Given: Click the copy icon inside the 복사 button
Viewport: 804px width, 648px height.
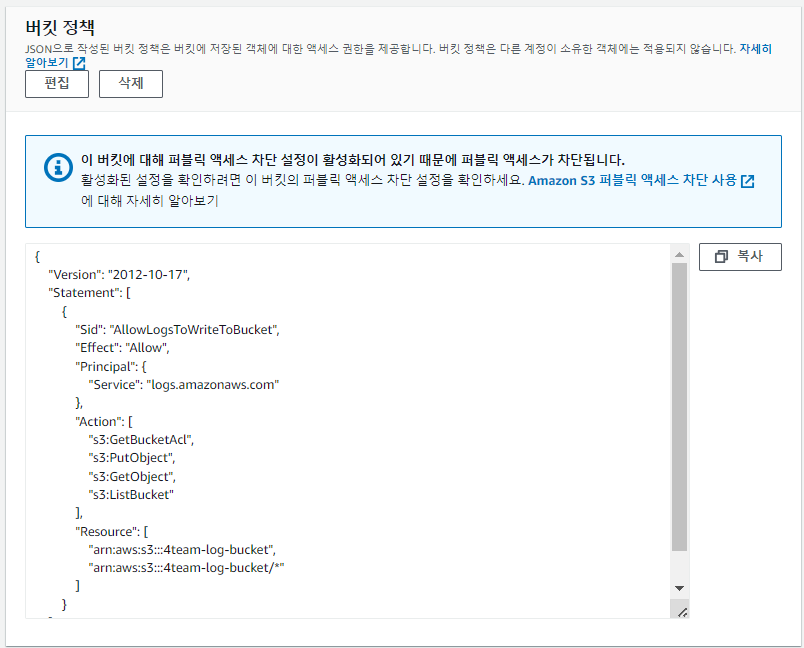Looking at the screenshot, I should click(721, 256).
